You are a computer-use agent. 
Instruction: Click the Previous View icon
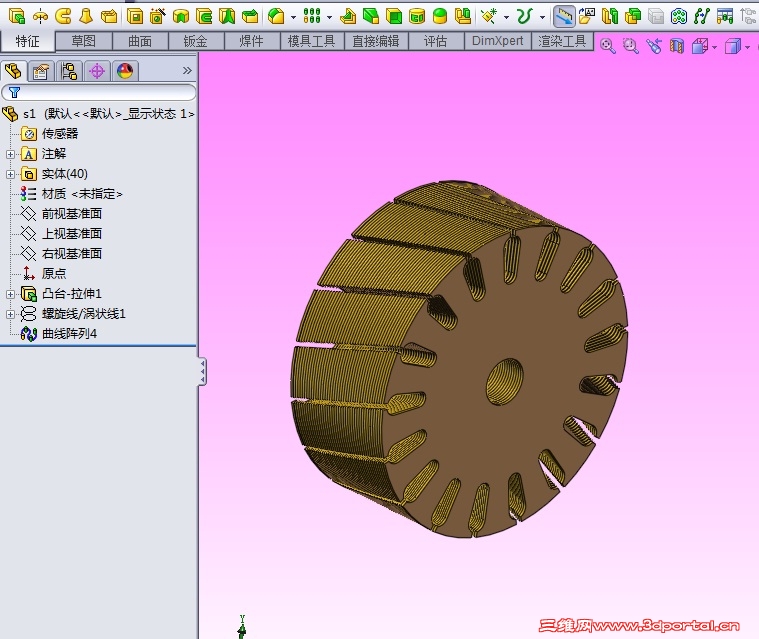click(654, 46)
